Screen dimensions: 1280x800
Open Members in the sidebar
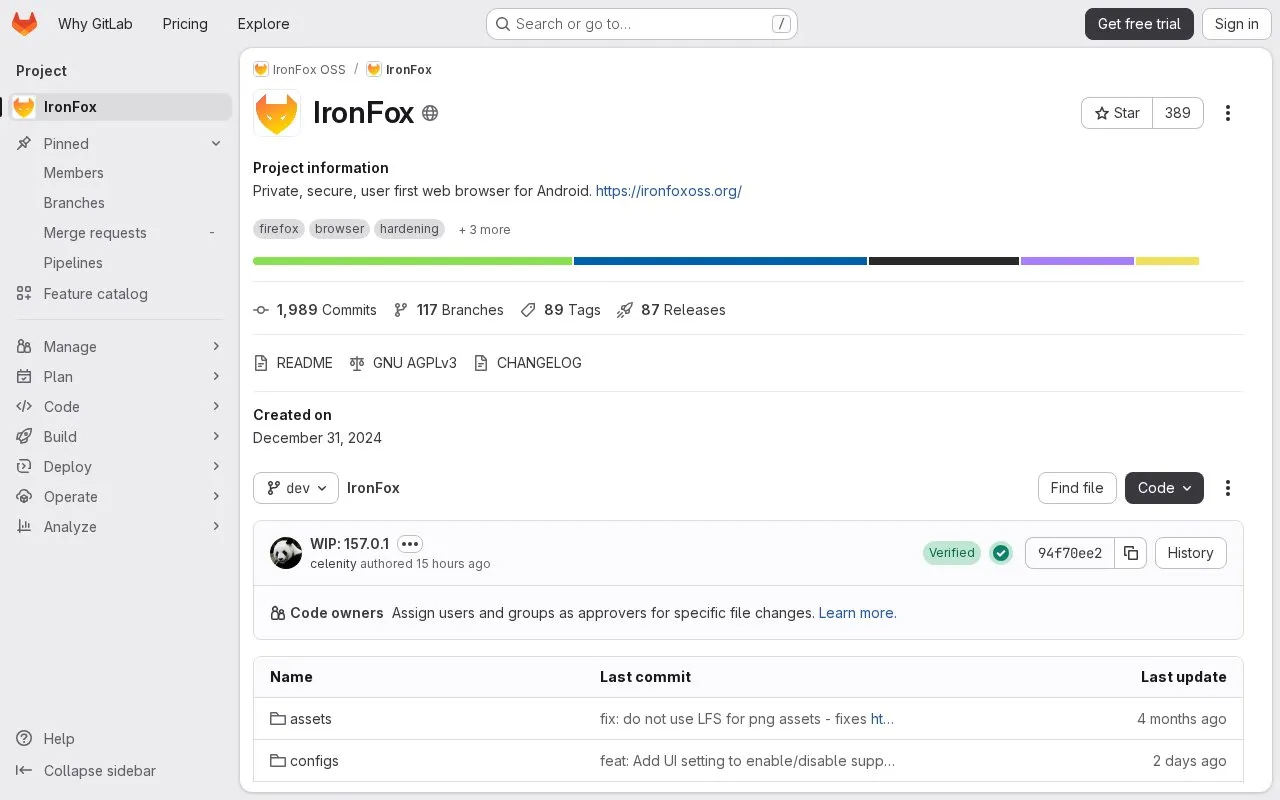coord(73,173)
